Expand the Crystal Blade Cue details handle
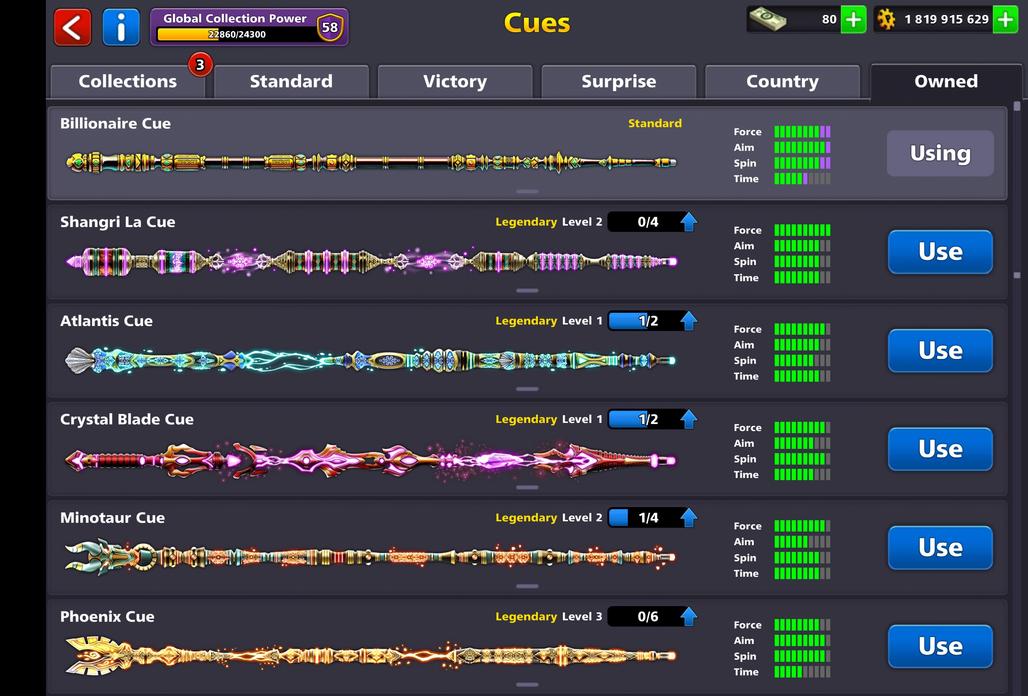 tap(527, 487)
